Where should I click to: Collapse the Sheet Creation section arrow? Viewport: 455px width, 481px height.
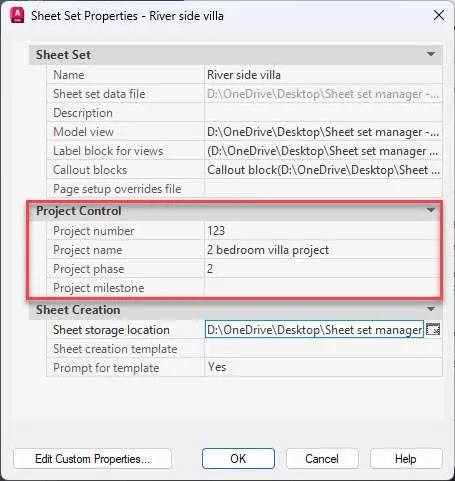(431, 309)
